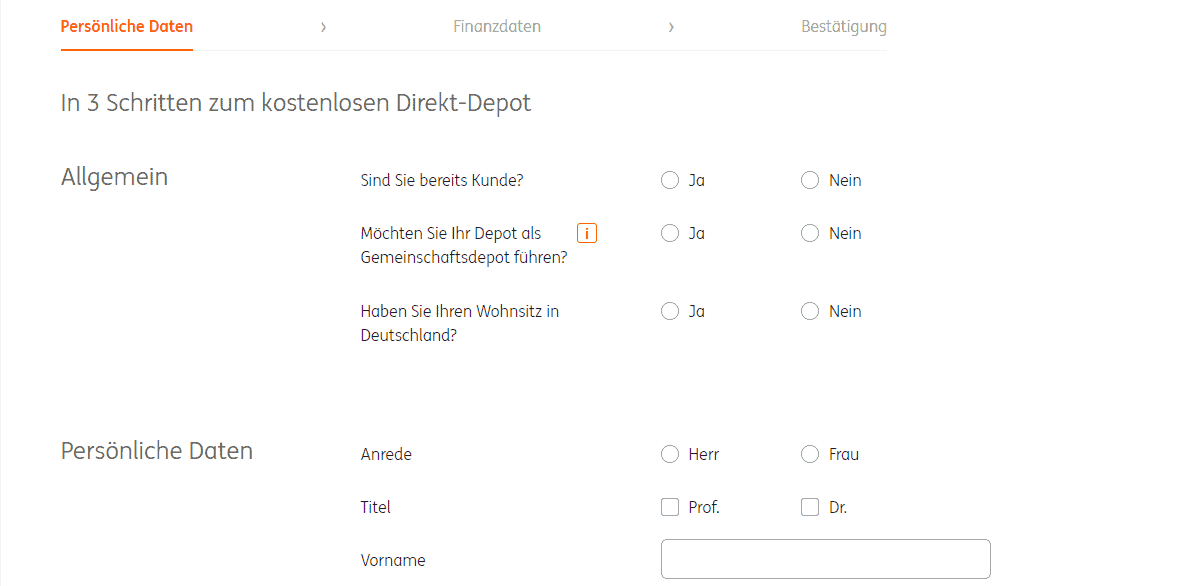Click the 'Anrede' field label

coord(386,455)
